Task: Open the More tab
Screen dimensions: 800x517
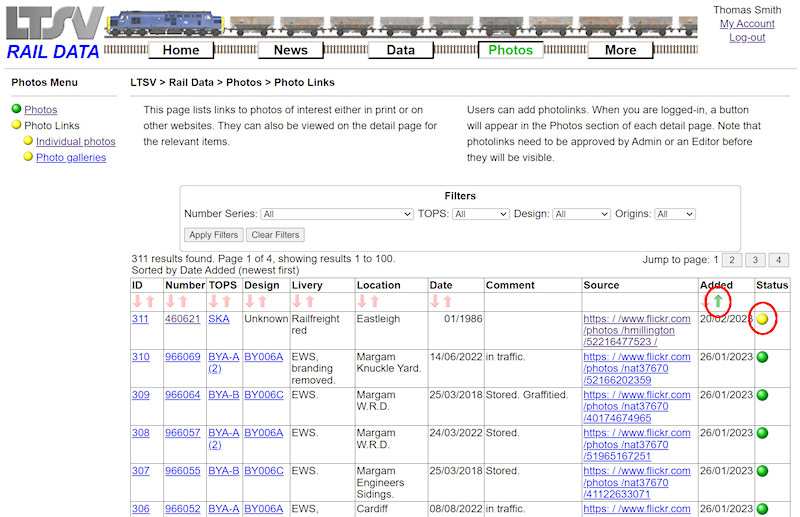Action: (x=620, y=50)
